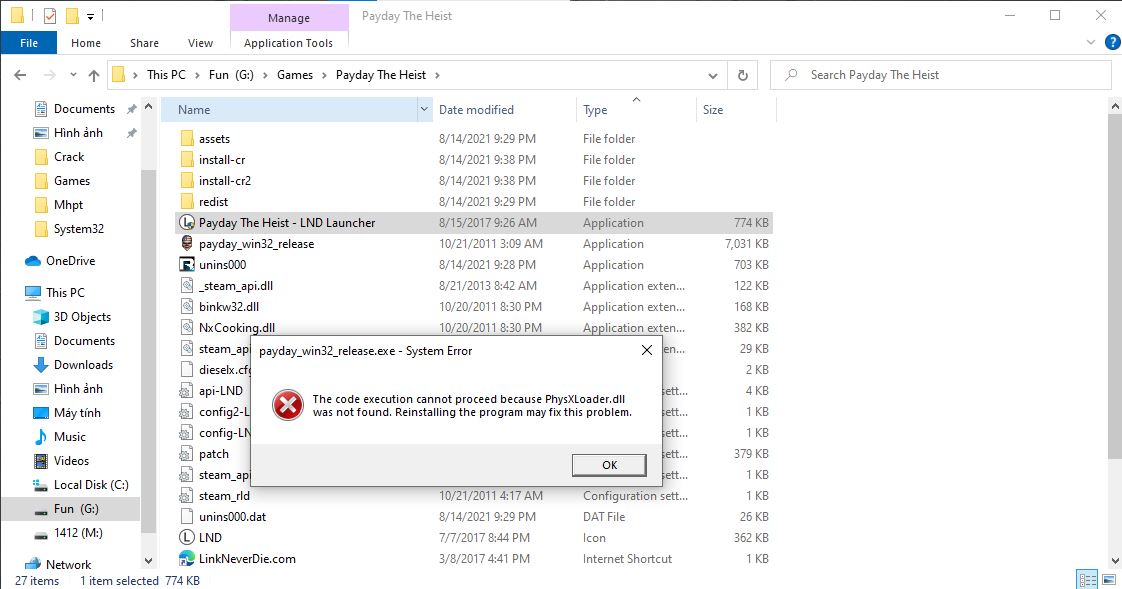Expand the Network tree node

click(13, 565)
